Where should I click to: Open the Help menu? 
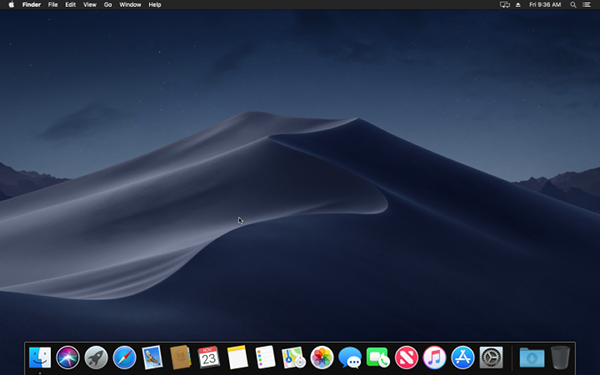155,5
